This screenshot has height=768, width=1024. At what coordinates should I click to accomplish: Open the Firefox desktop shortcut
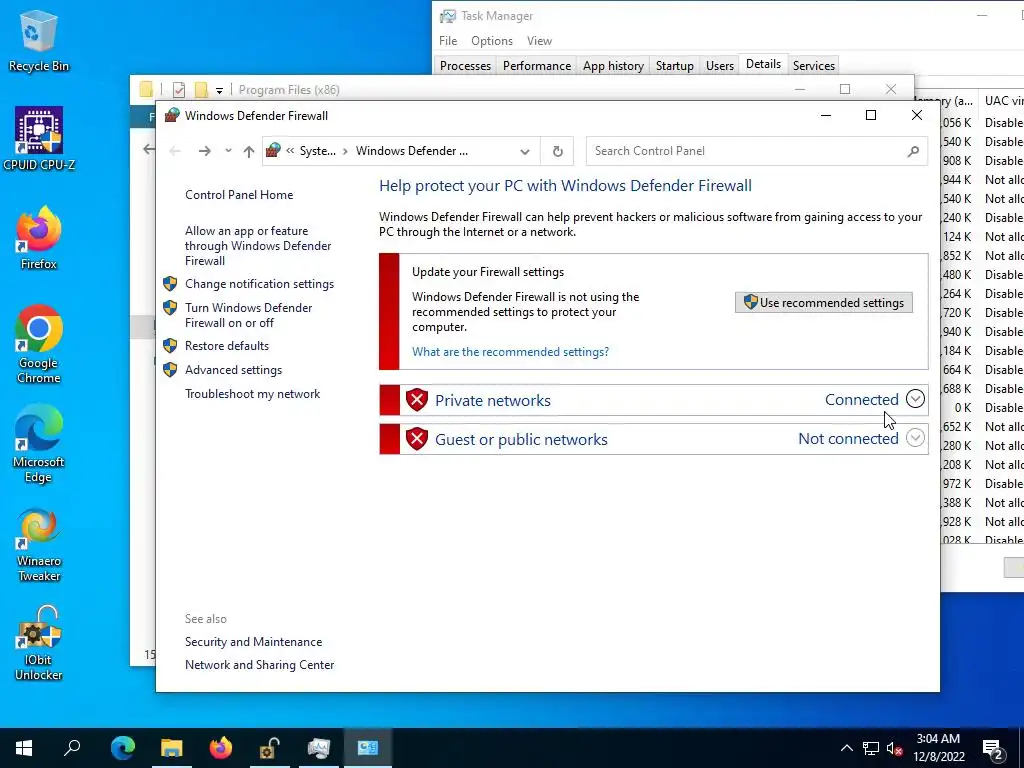[x=39, y=238]
